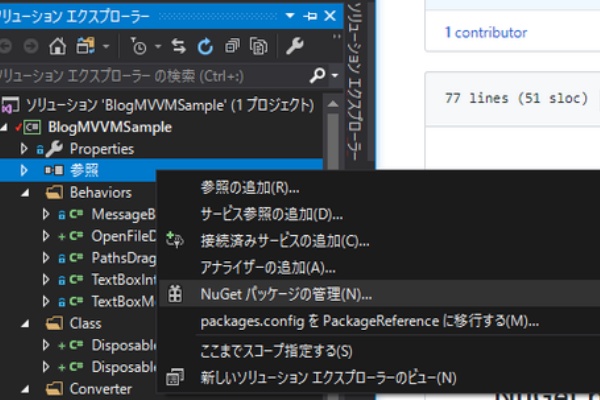600x400 pixels.
Task: Collapse the BlogMVVMSample project node
Action: click(4, 127)
